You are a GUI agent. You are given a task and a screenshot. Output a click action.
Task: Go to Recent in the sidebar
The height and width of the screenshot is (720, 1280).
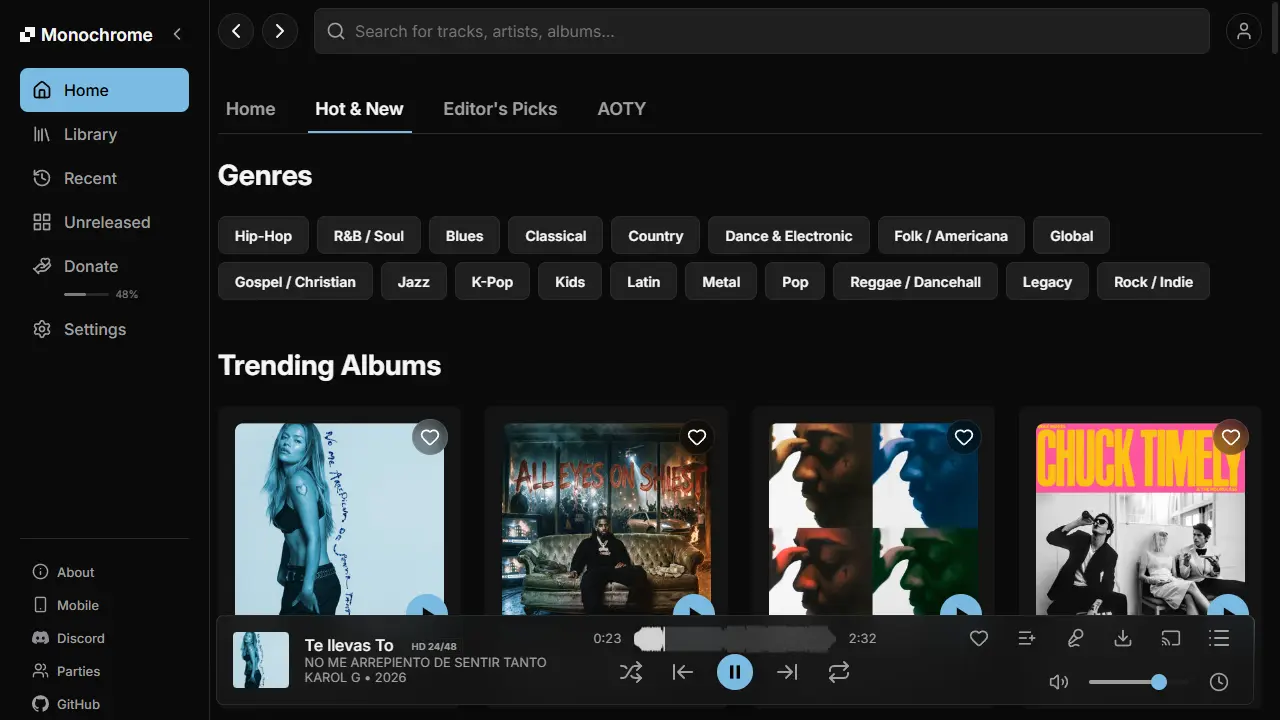tap(104, 178)
